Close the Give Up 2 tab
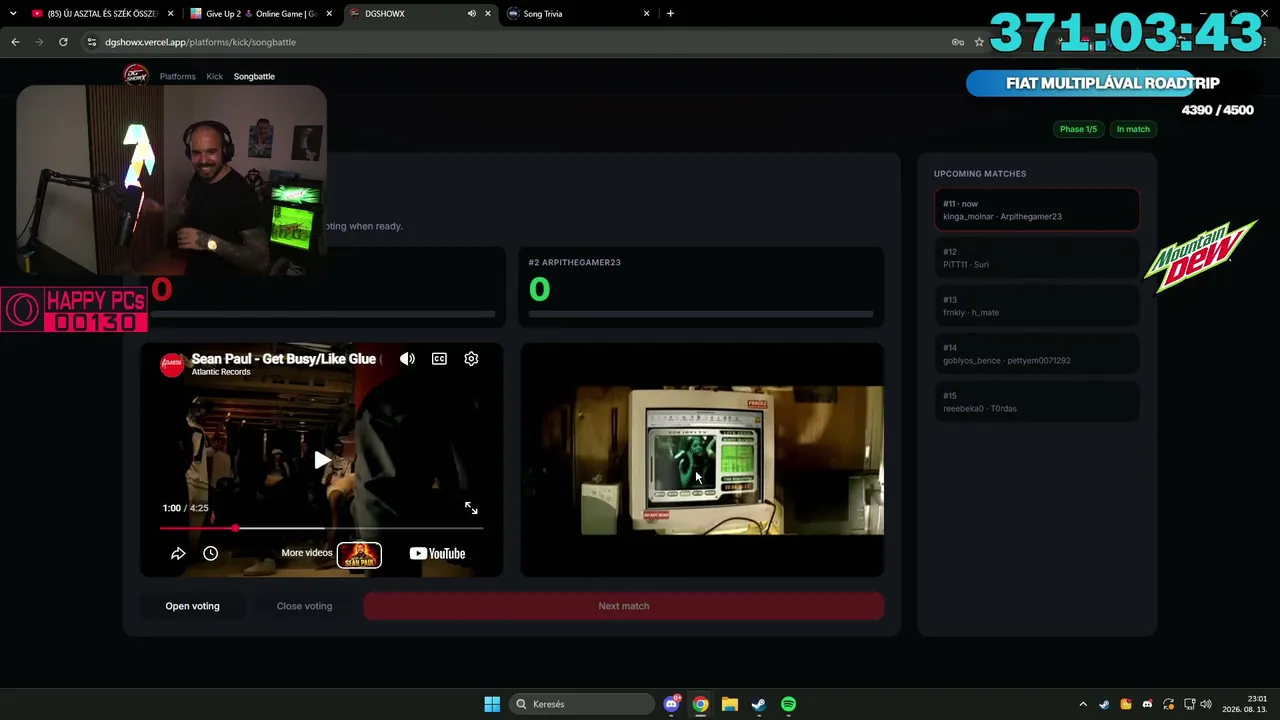 (329, 14)
